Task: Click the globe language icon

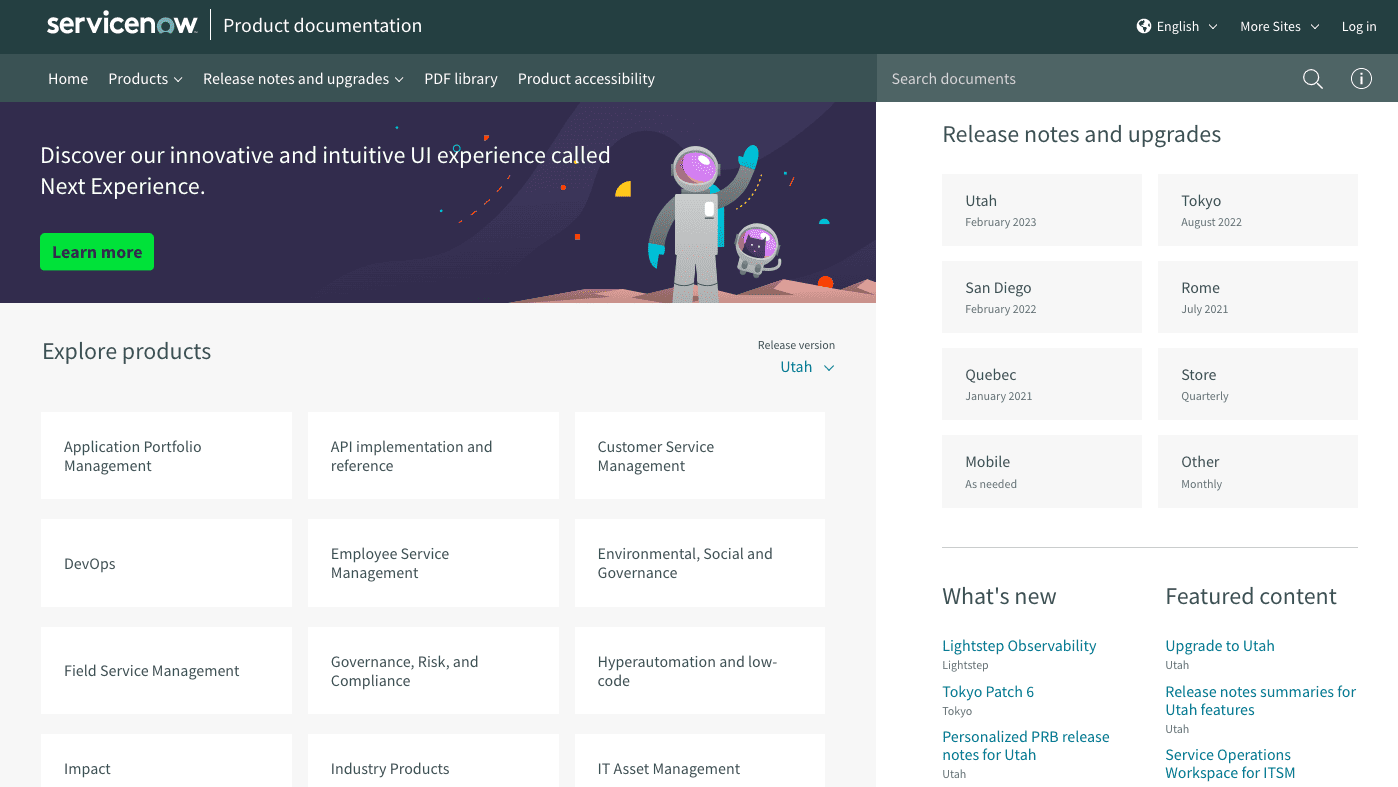Action: pyautogui.click(x=1144, y=26)
